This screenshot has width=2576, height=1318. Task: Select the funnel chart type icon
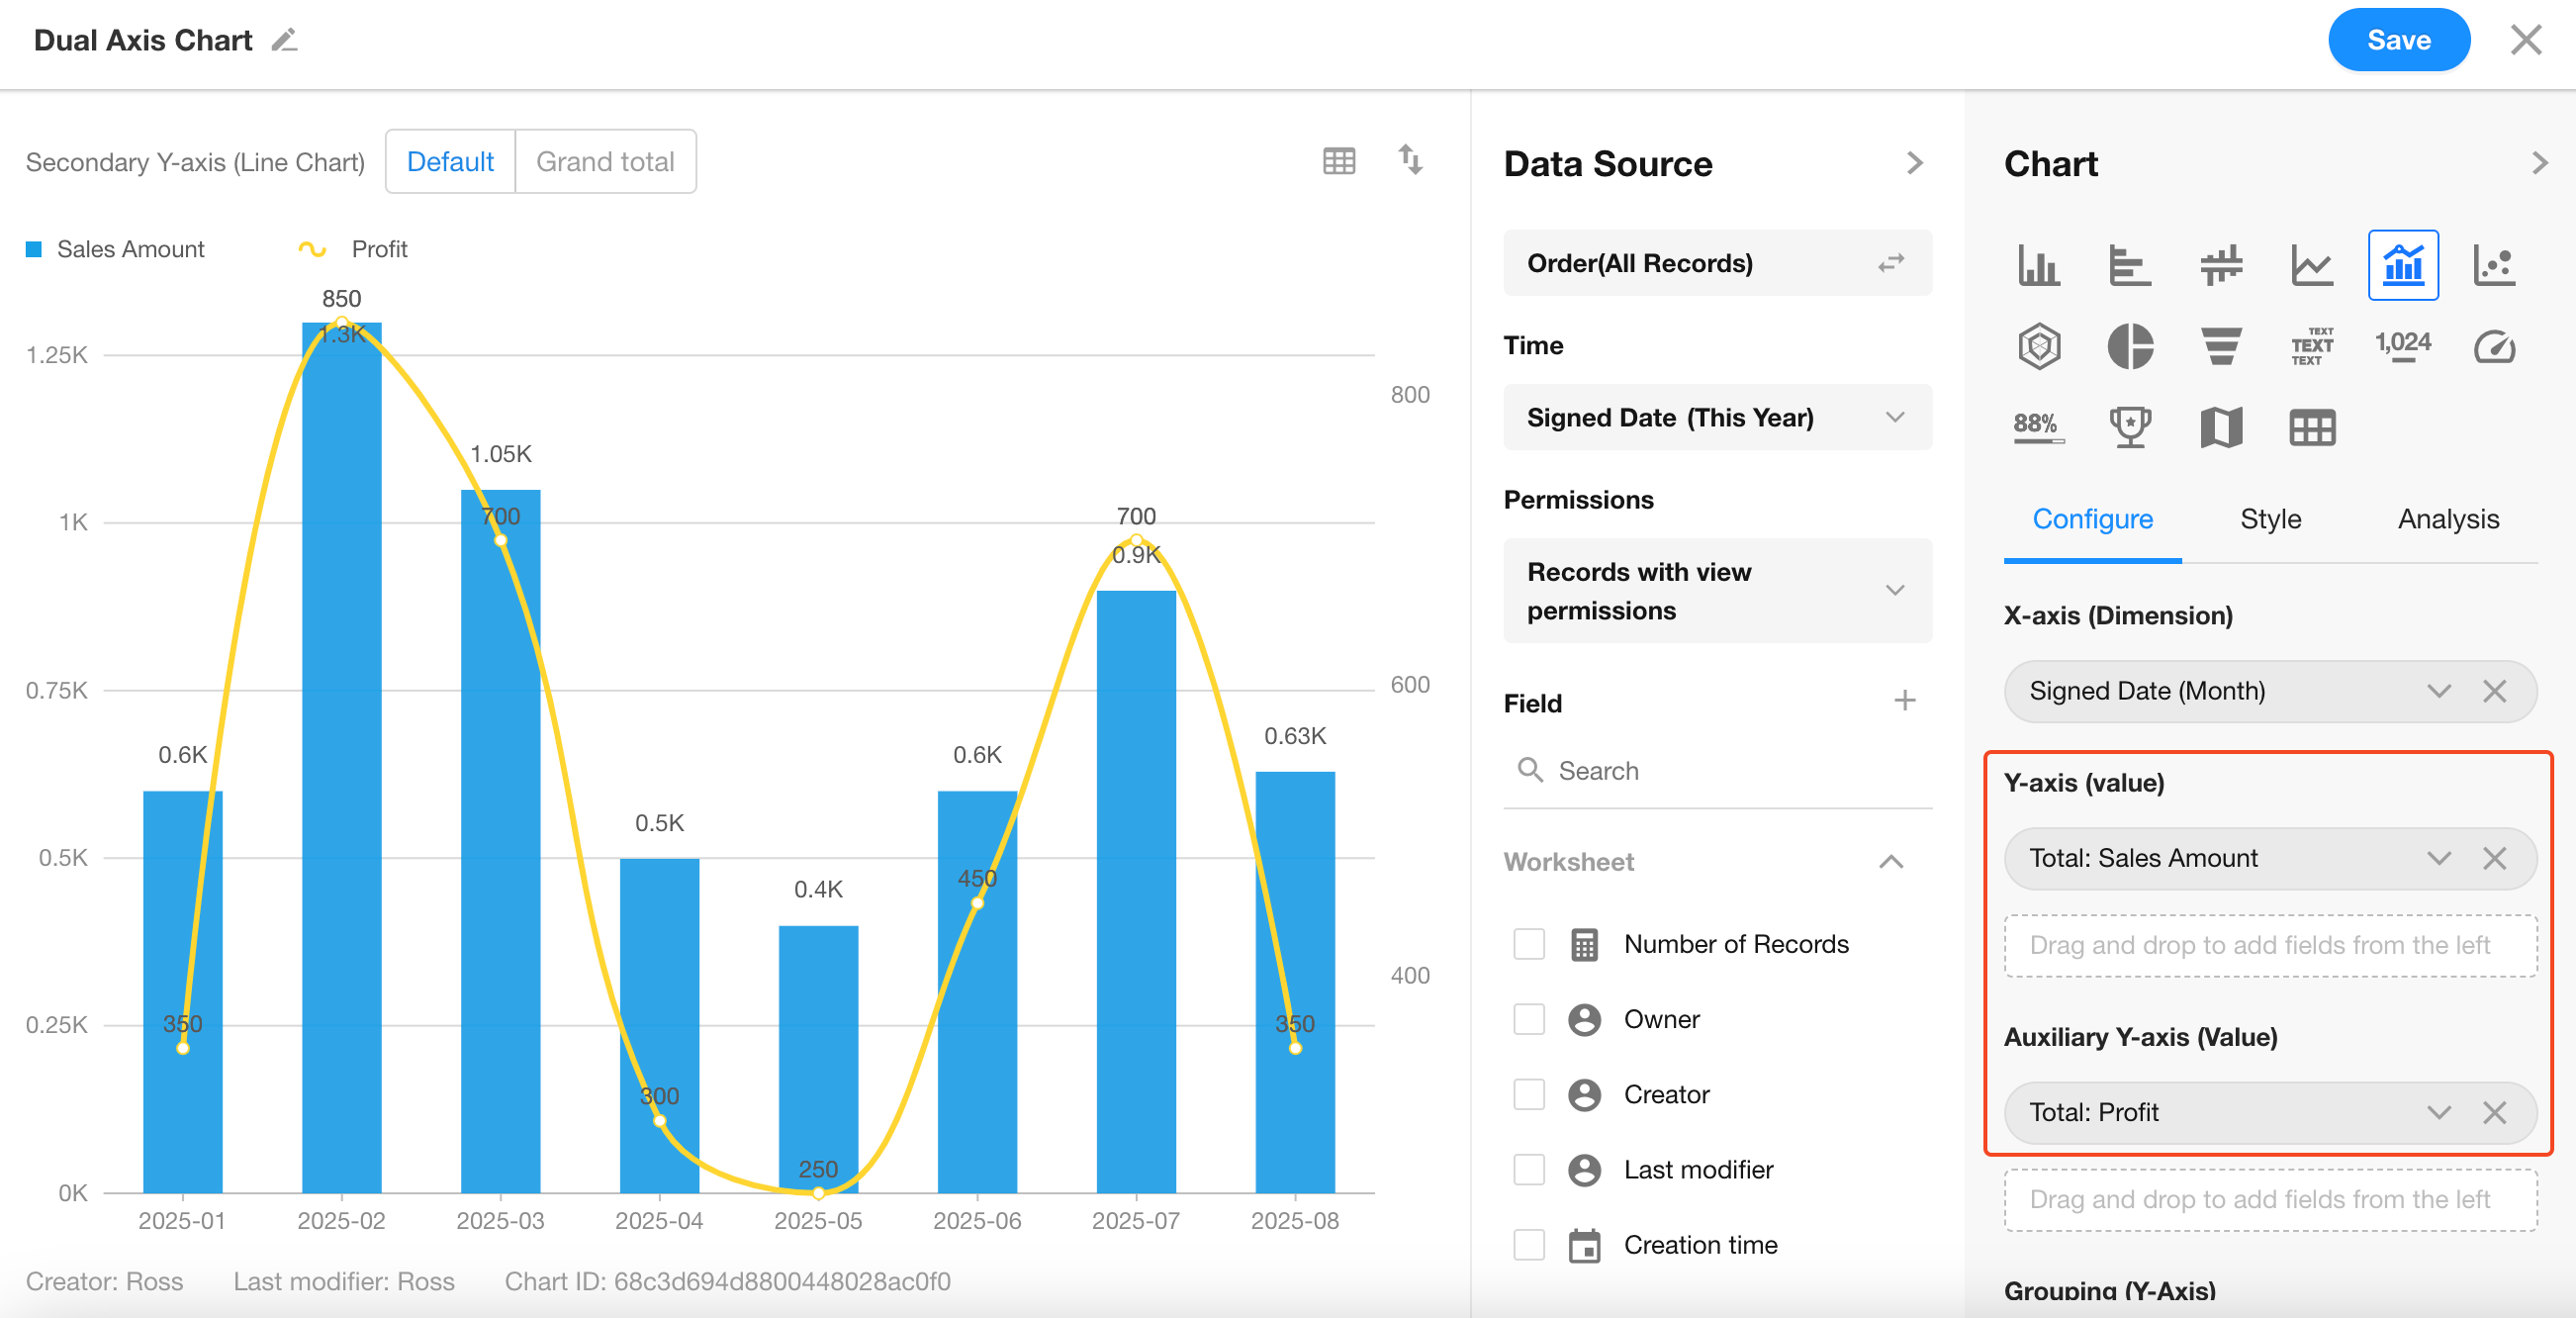point(2220,347)
